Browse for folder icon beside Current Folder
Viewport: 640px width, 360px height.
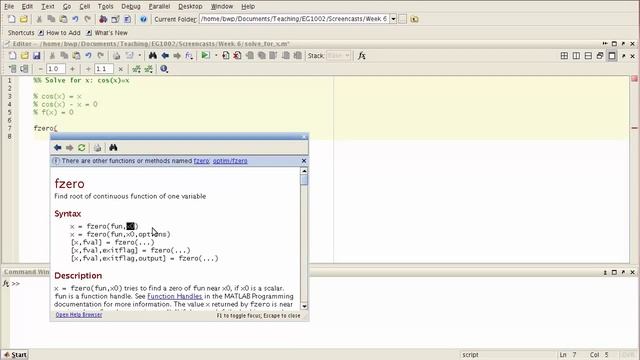[x=414, y=19]
